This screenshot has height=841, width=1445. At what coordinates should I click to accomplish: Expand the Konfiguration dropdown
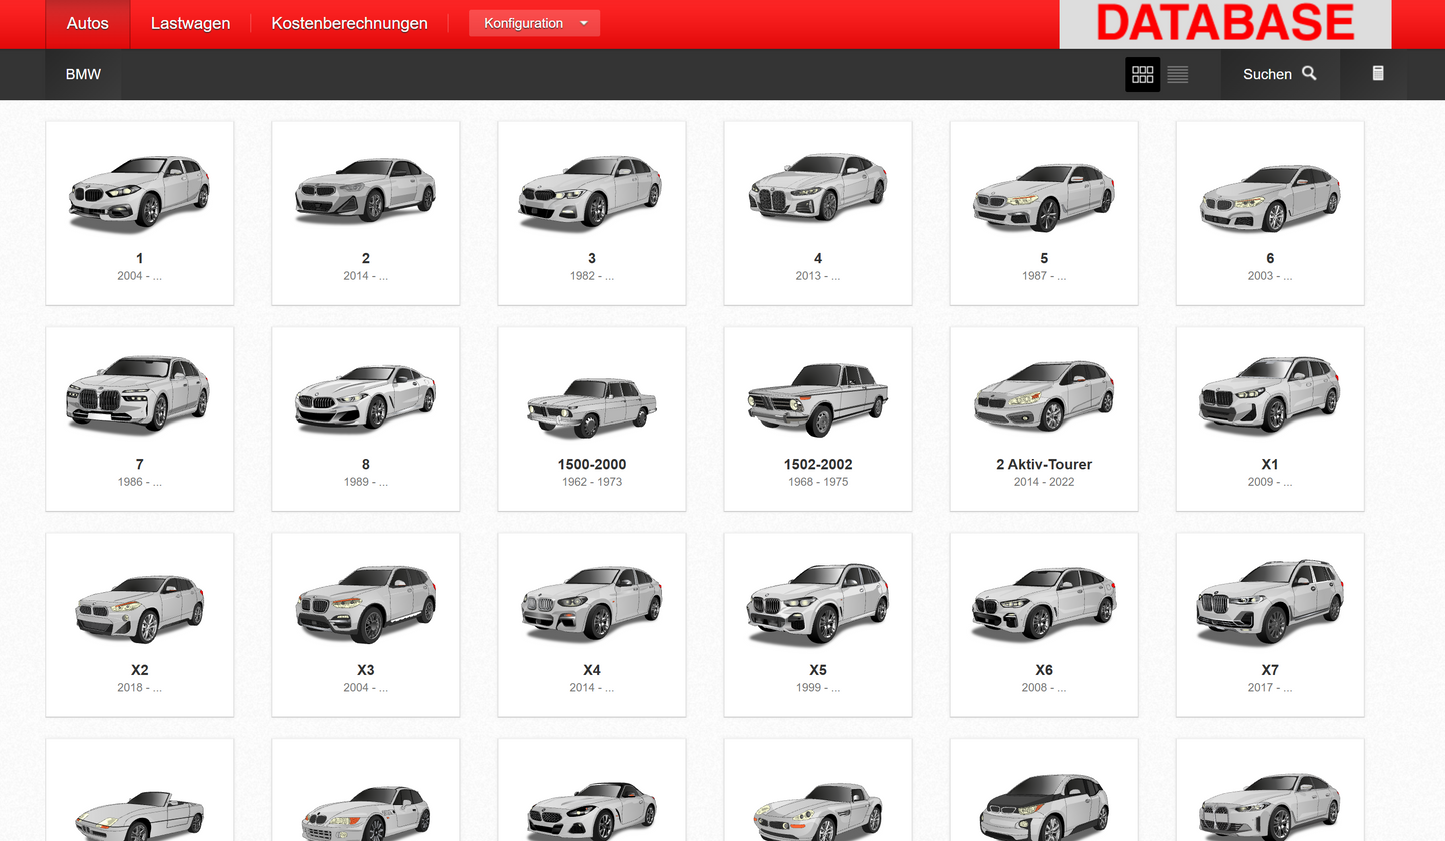point(534,23)
